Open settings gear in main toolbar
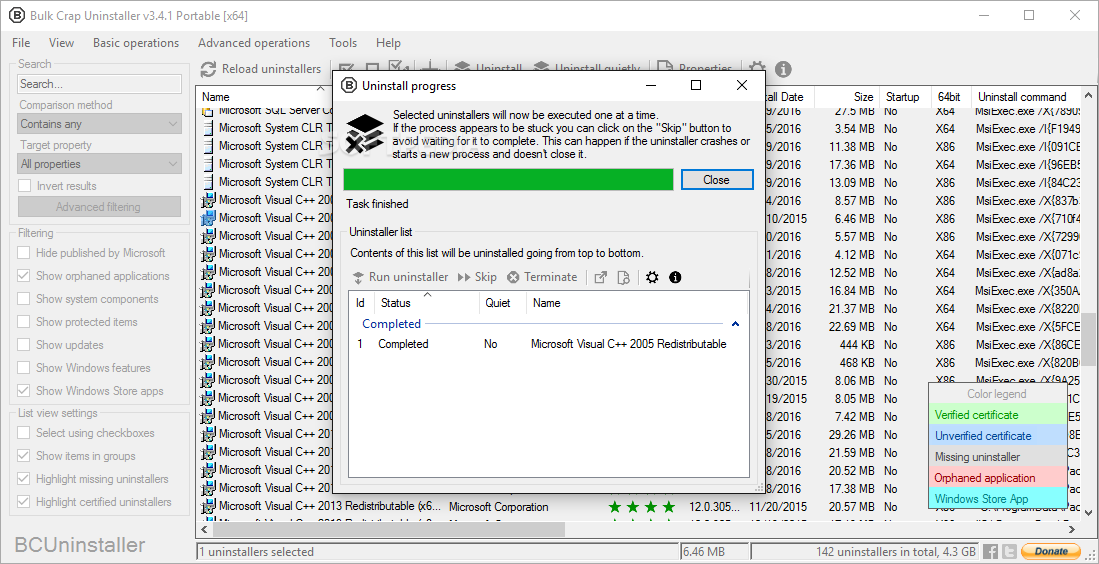1099x564 pixels. pos(756,69)
